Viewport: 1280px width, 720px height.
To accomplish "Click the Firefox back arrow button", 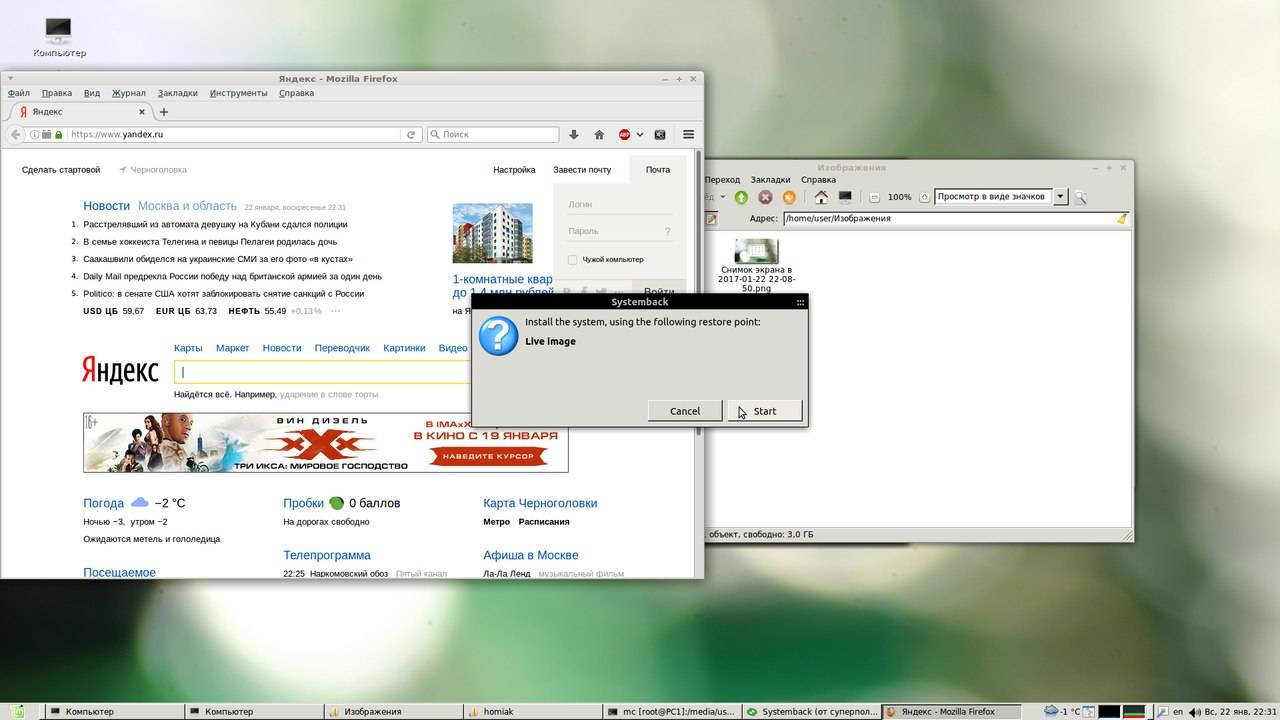I will [15, 134].
